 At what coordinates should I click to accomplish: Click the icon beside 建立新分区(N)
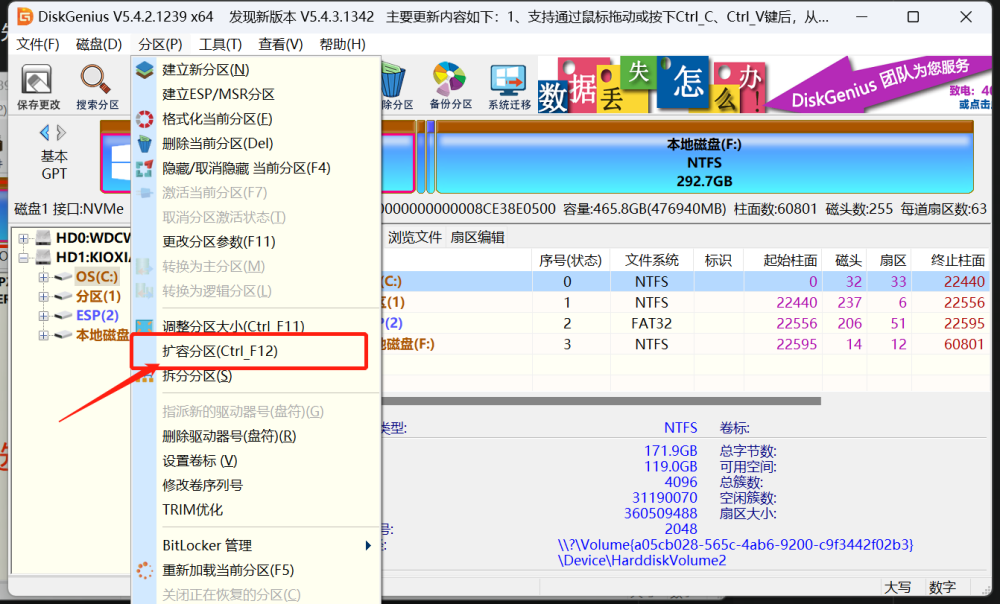[145, 70]
